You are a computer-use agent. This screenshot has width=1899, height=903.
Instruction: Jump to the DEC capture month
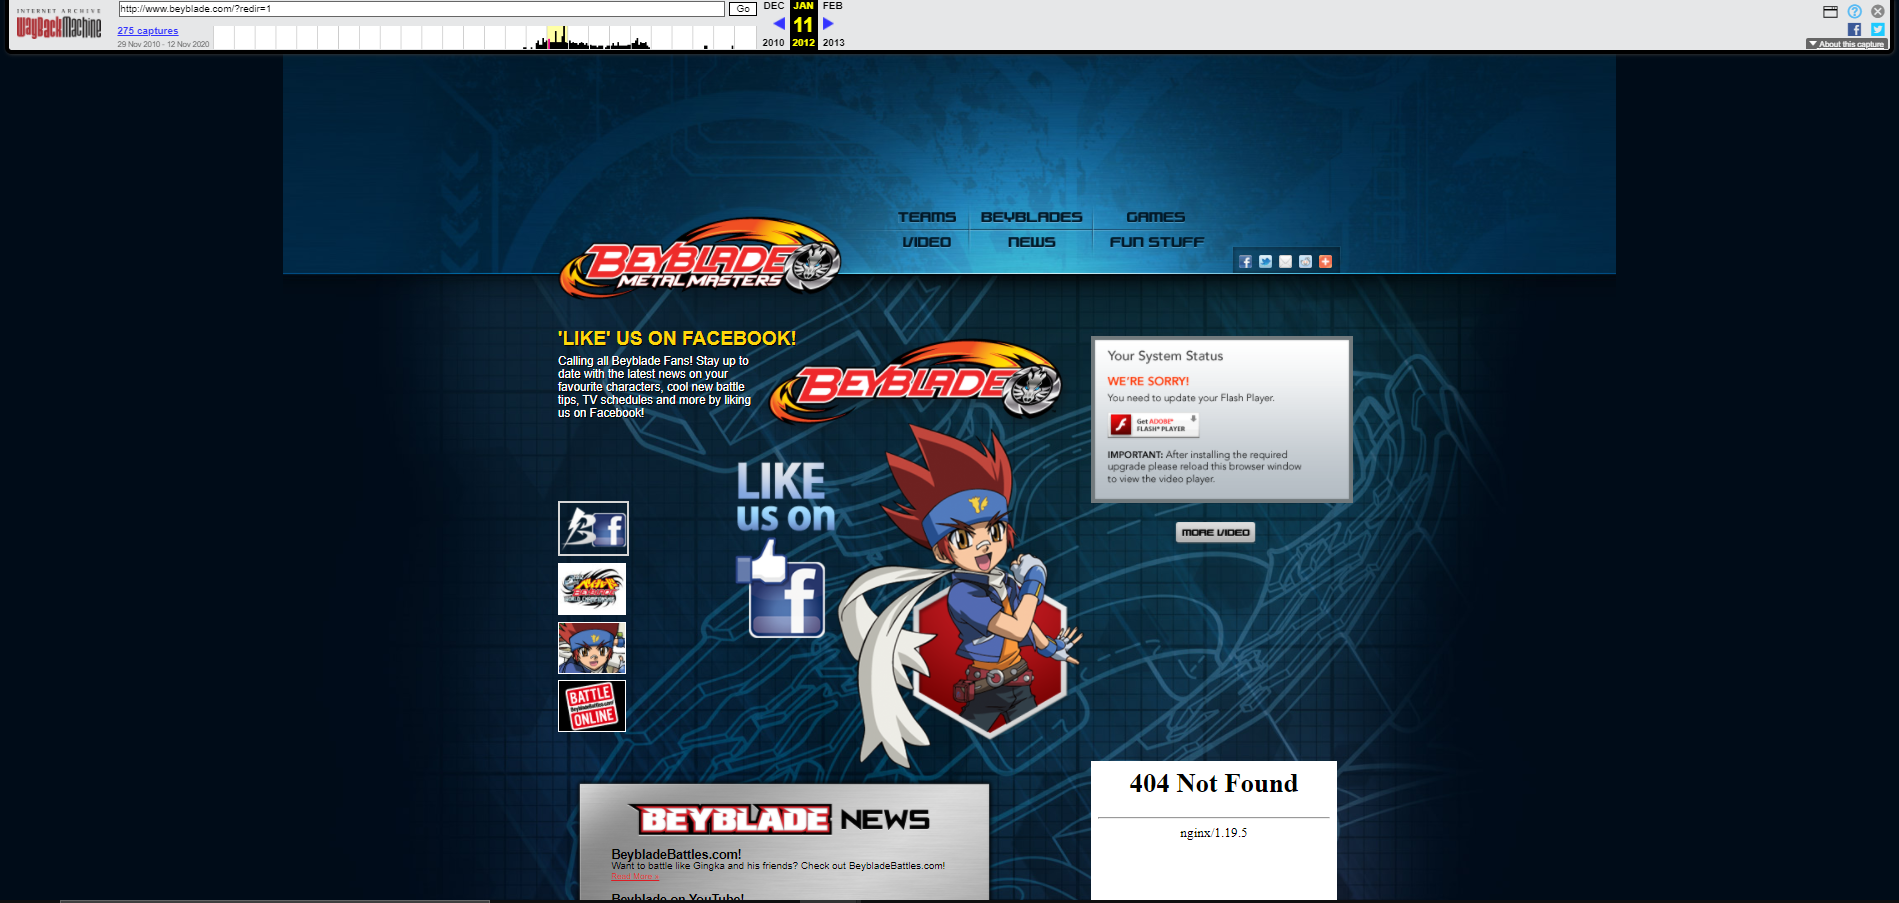point(774,6)
